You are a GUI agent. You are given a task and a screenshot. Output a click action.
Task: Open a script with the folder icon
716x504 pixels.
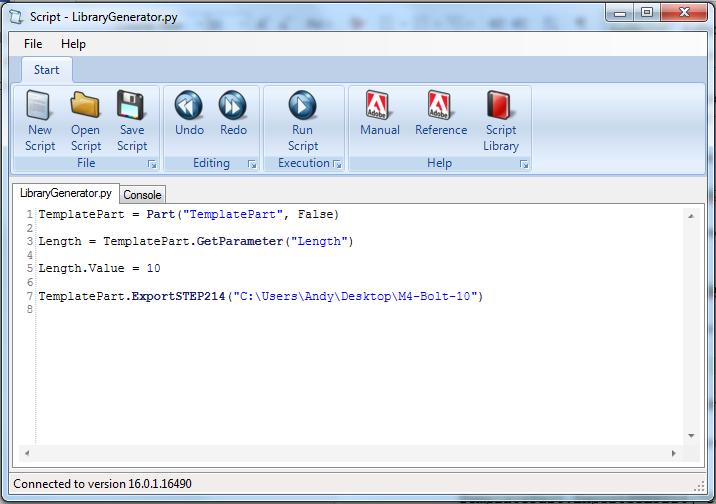(x=85, y=105)
